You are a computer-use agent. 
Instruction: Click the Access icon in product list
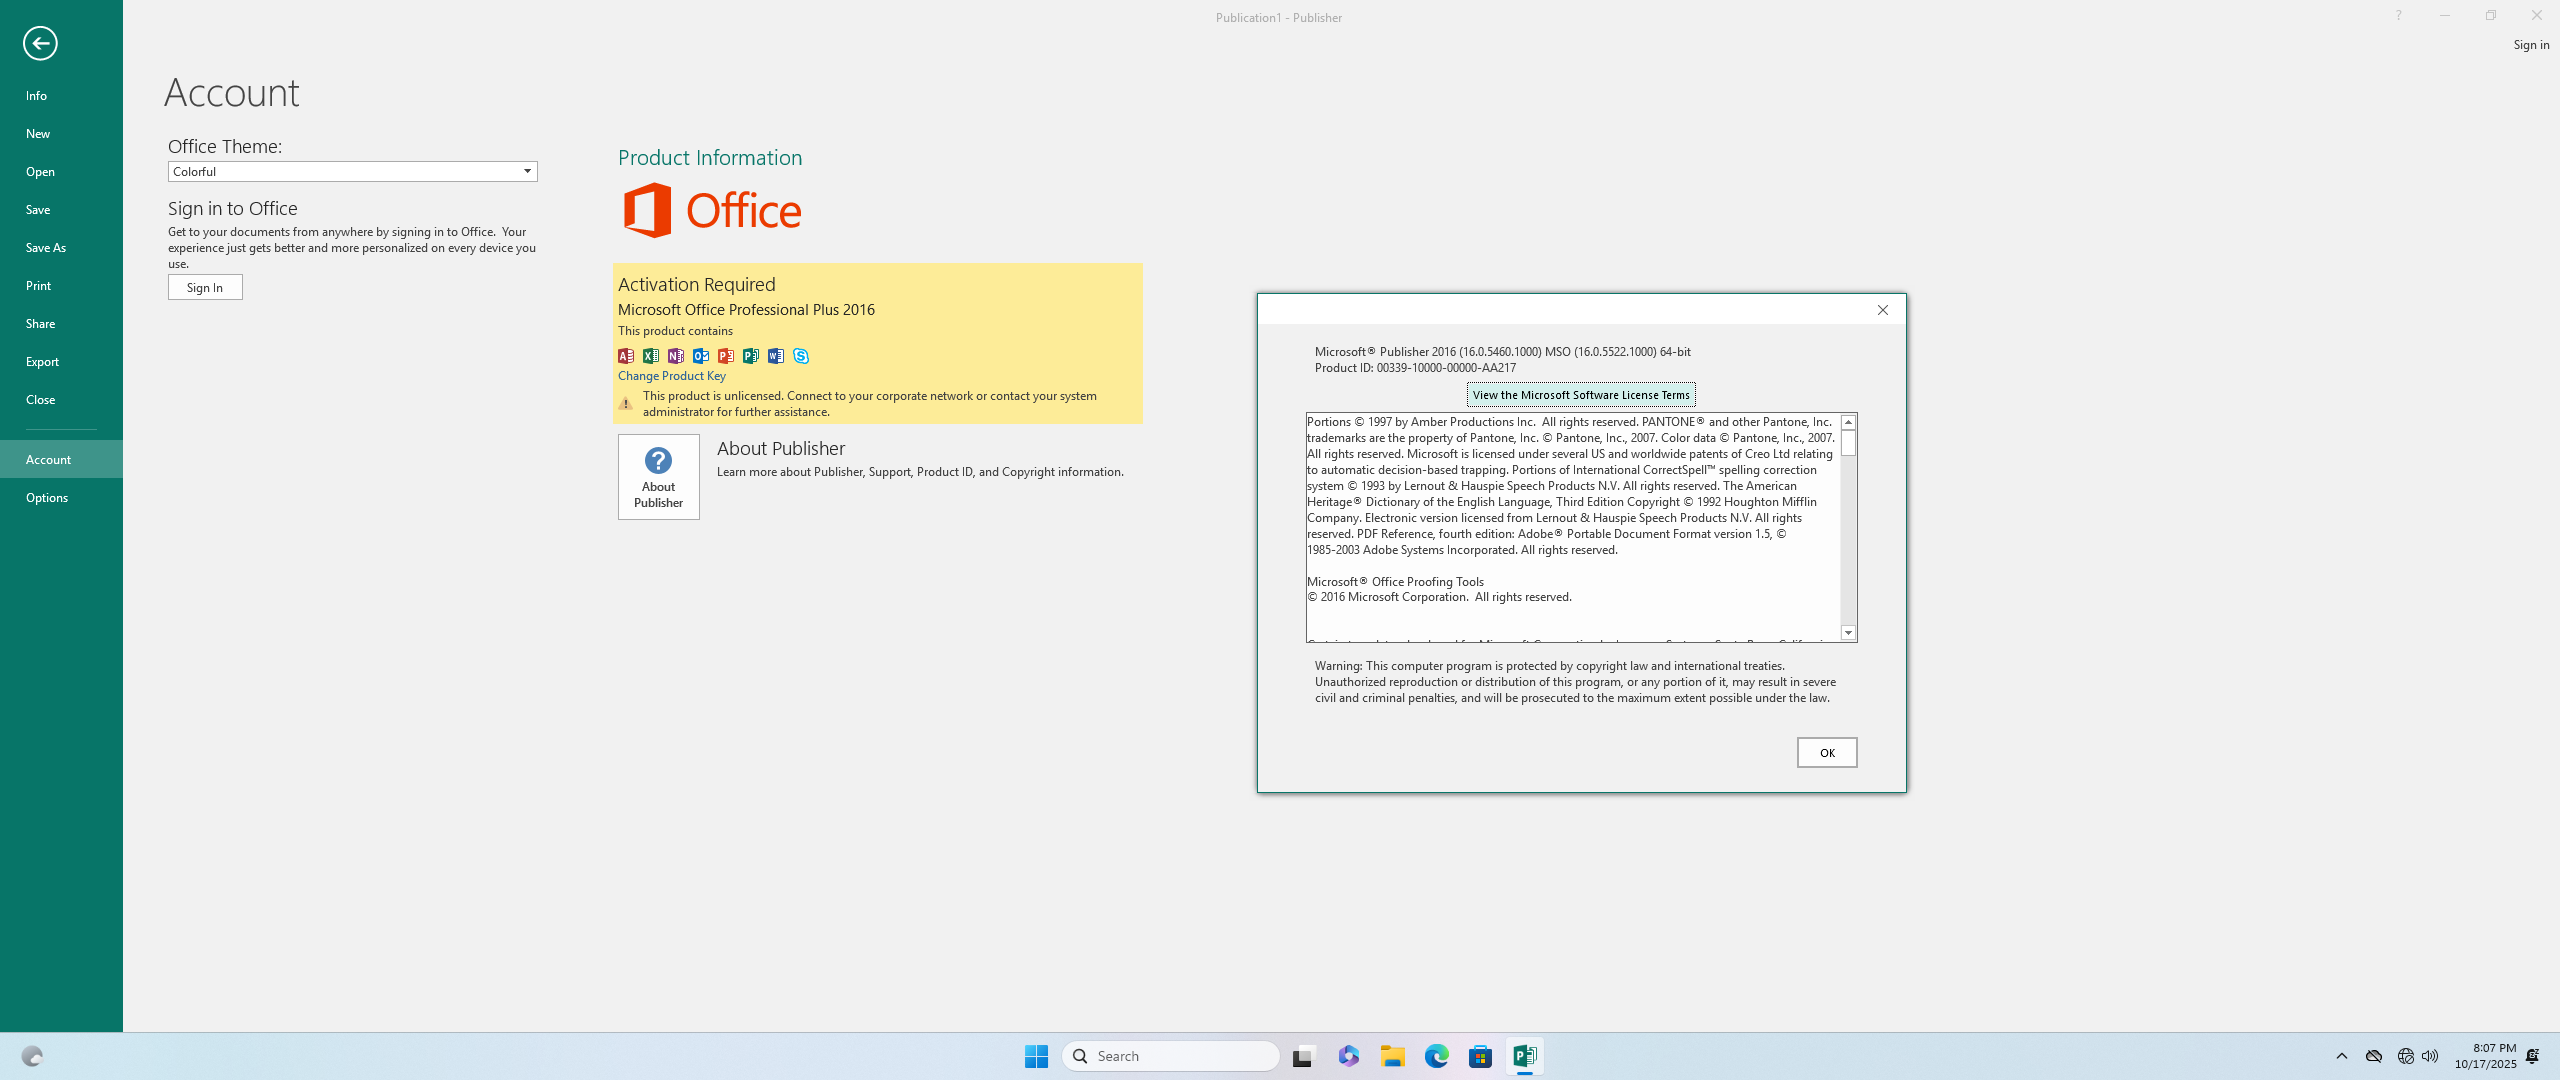click(626, 356)
